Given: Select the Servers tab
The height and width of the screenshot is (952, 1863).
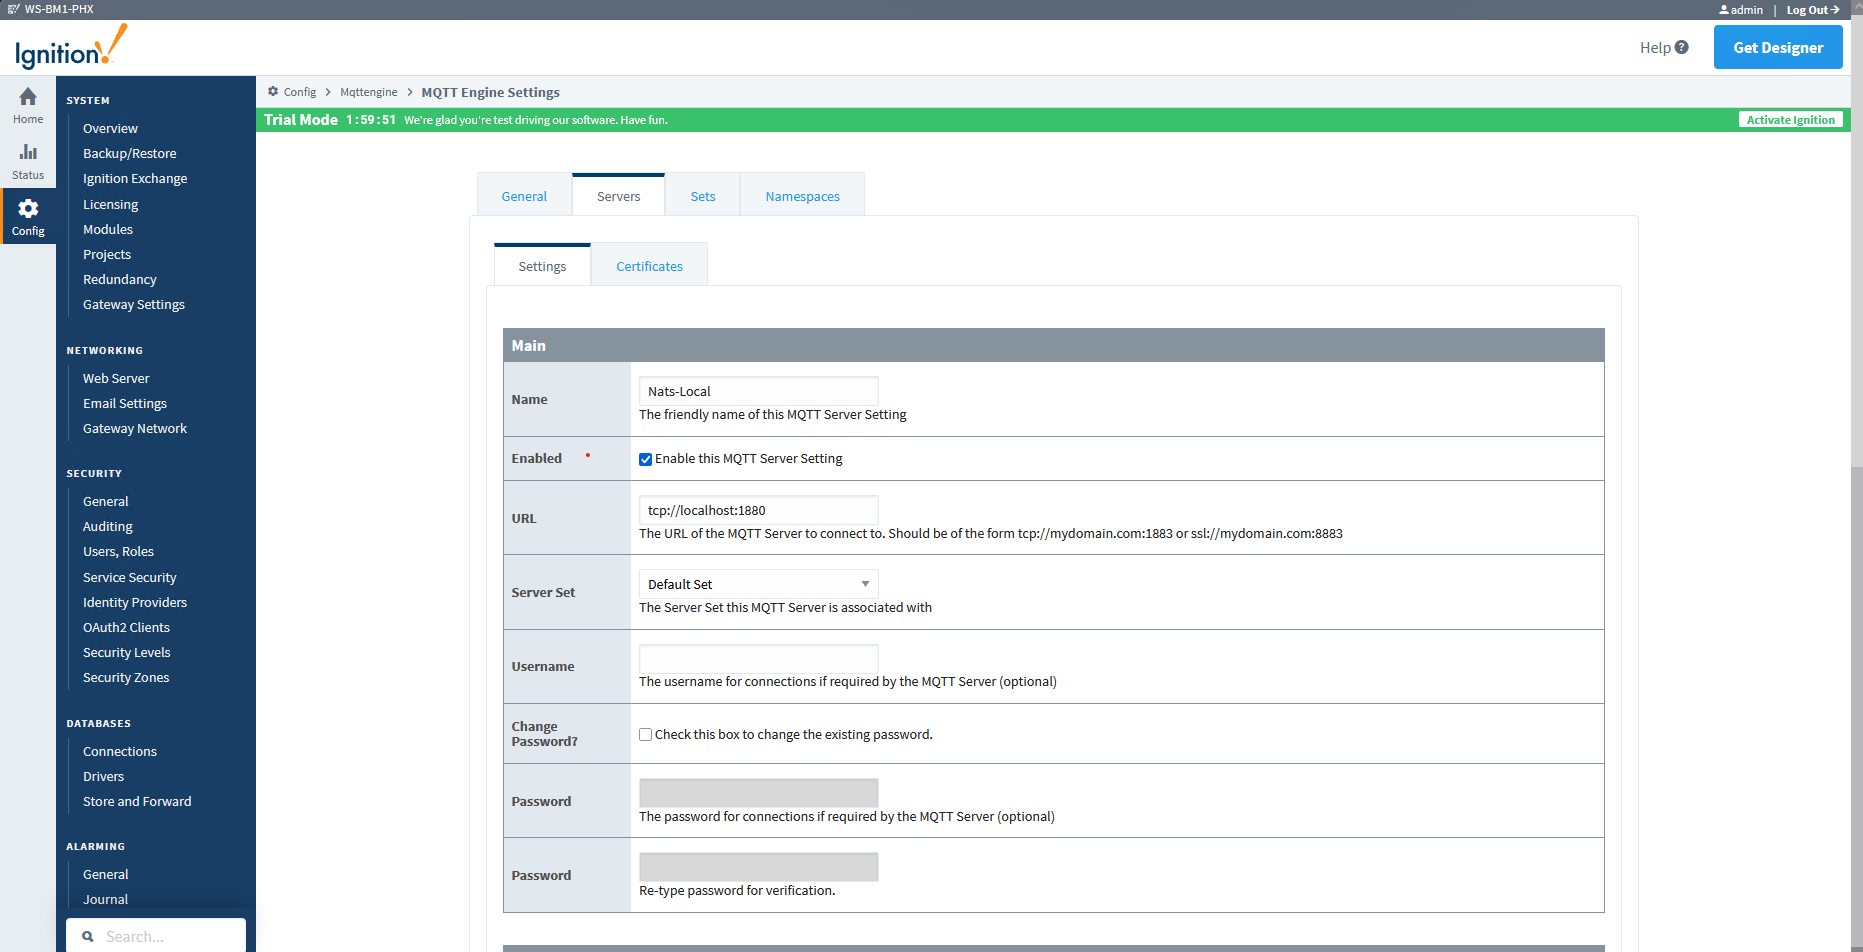Looking at the screenshot, I should (619, 196).
